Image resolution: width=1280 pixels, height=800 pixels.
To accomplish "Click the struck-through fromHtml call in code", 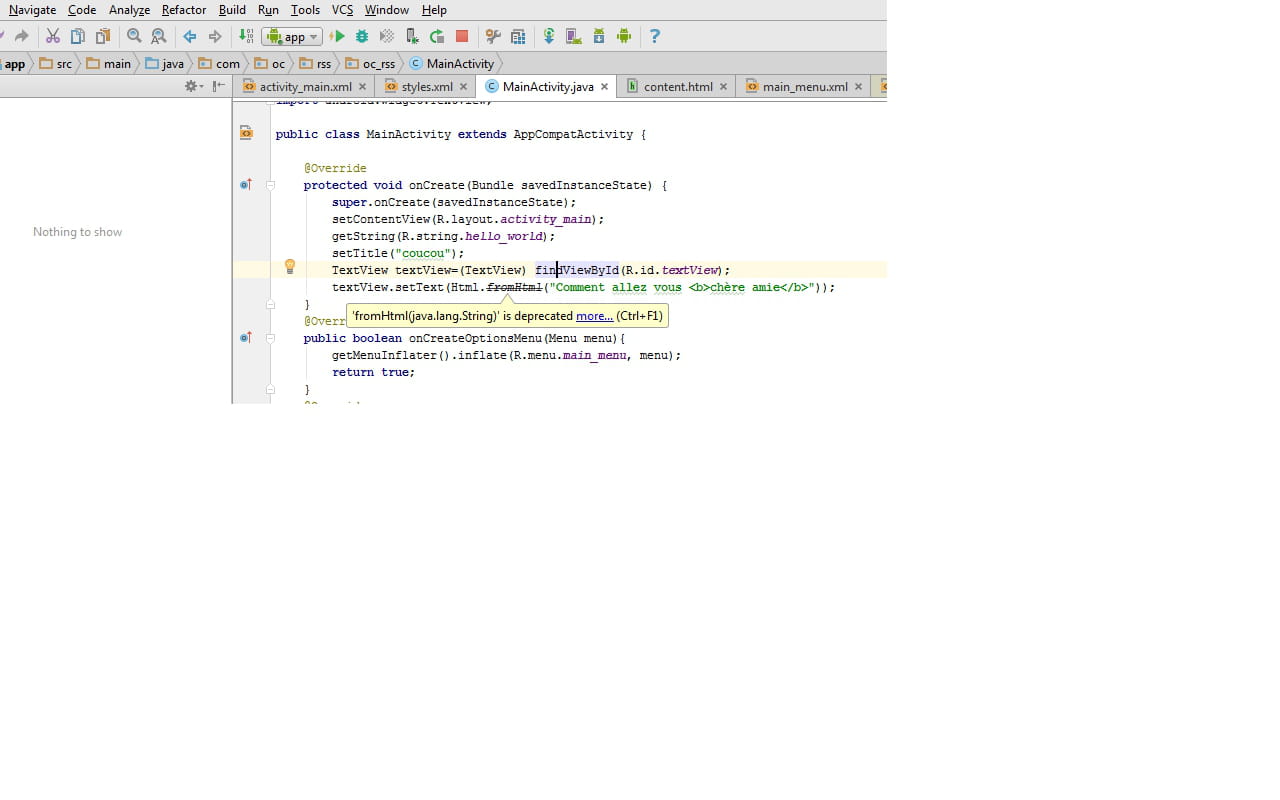I will tap(514, 287).
